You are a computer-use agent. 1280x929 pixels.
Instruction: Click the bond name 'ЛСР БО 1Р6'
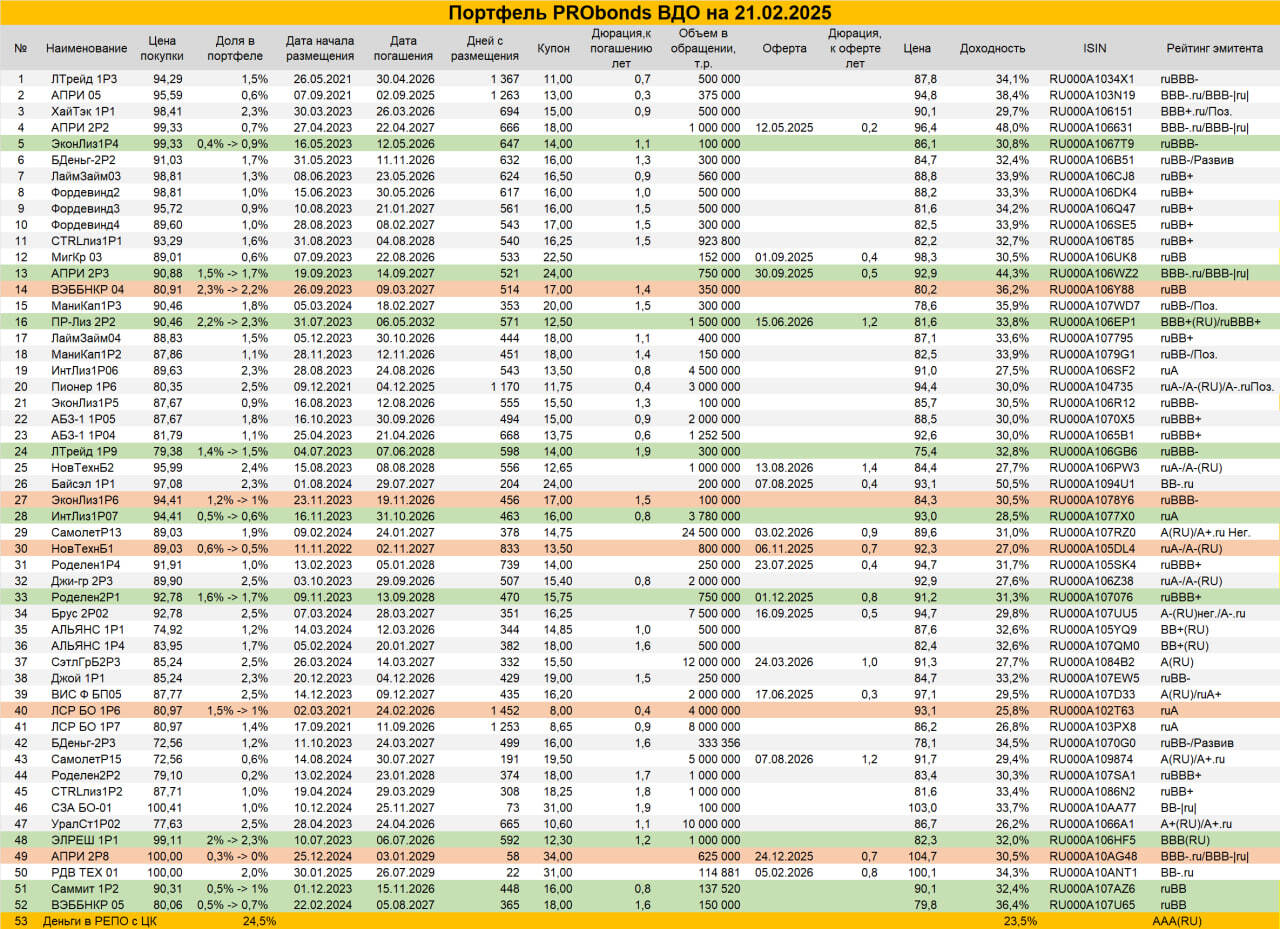pos(84,710)
